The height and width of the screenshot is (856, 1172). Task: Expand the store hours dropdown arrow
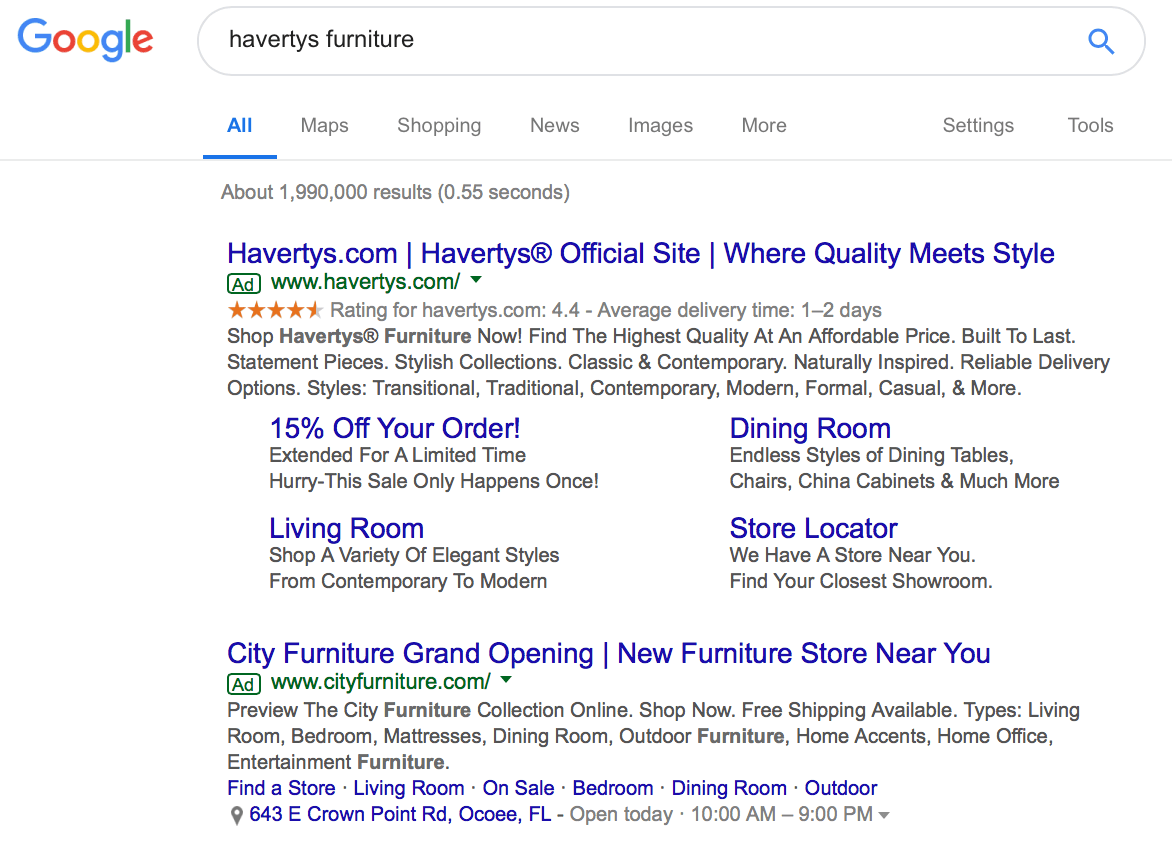[884, 816]
